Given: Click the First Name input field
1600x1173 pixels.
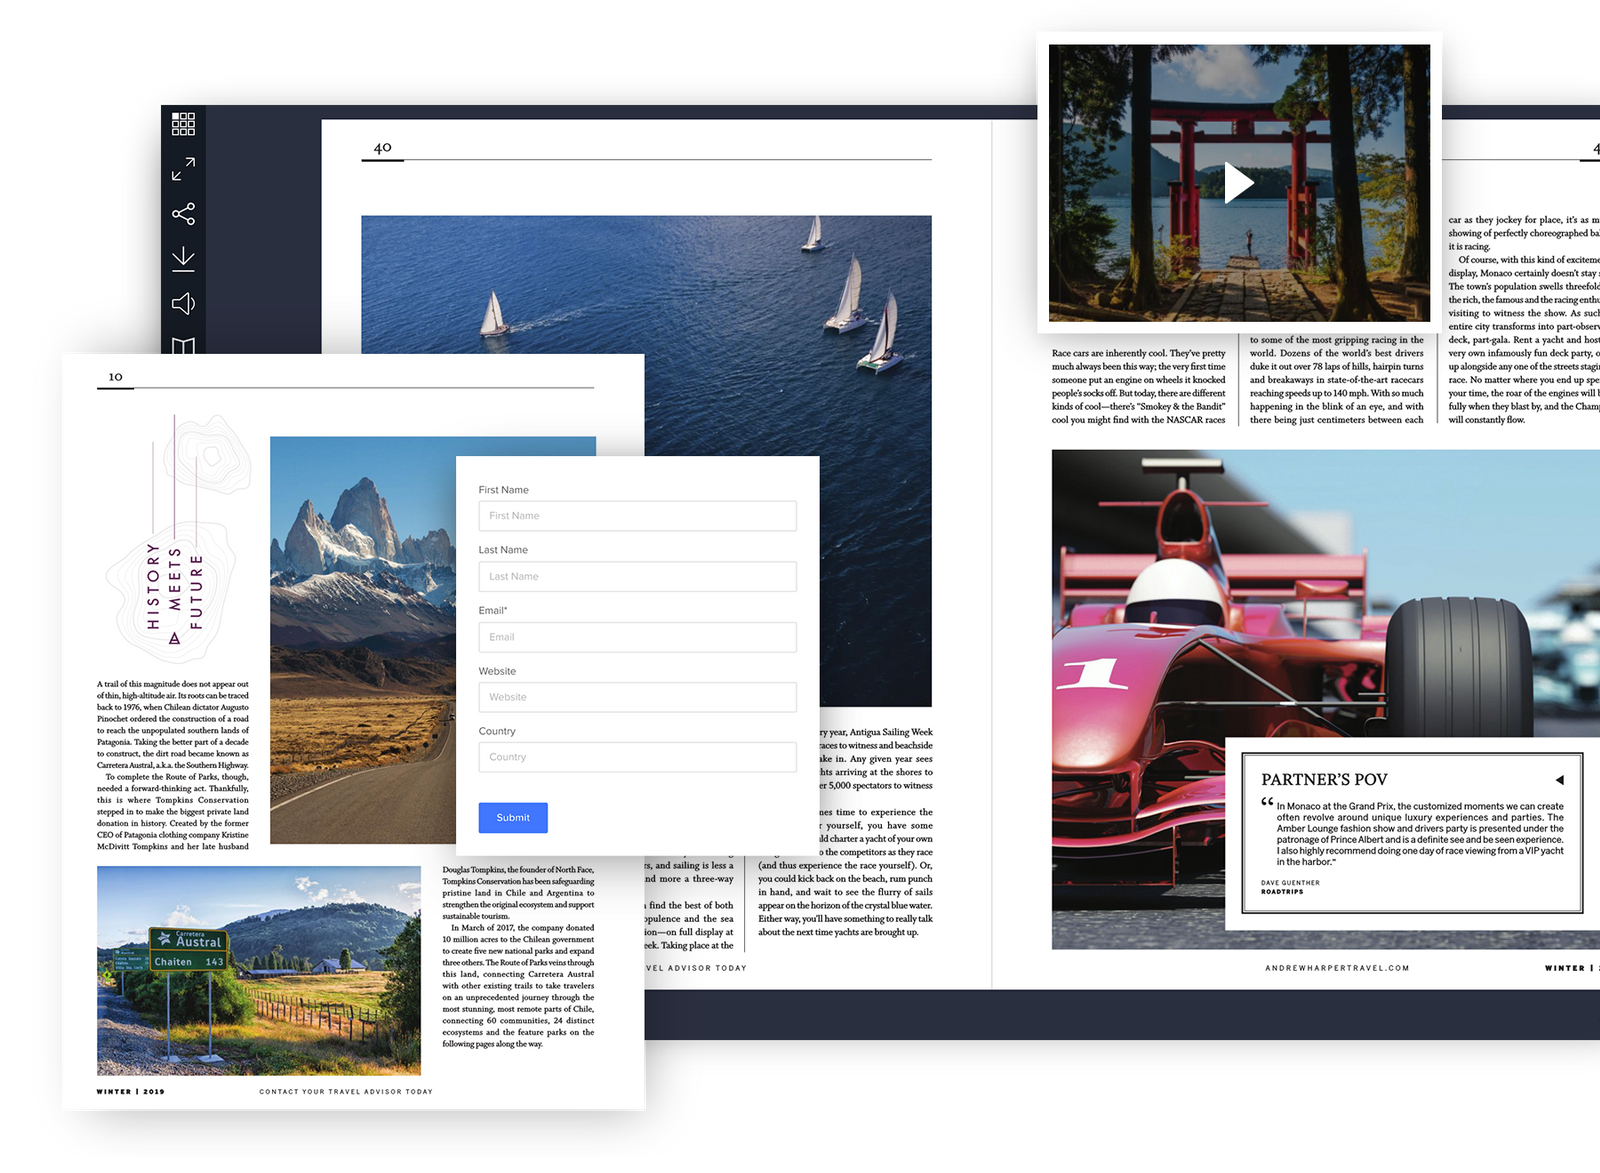Looking at the screenshot, I should pyautogui.click(x=637, y=515).
